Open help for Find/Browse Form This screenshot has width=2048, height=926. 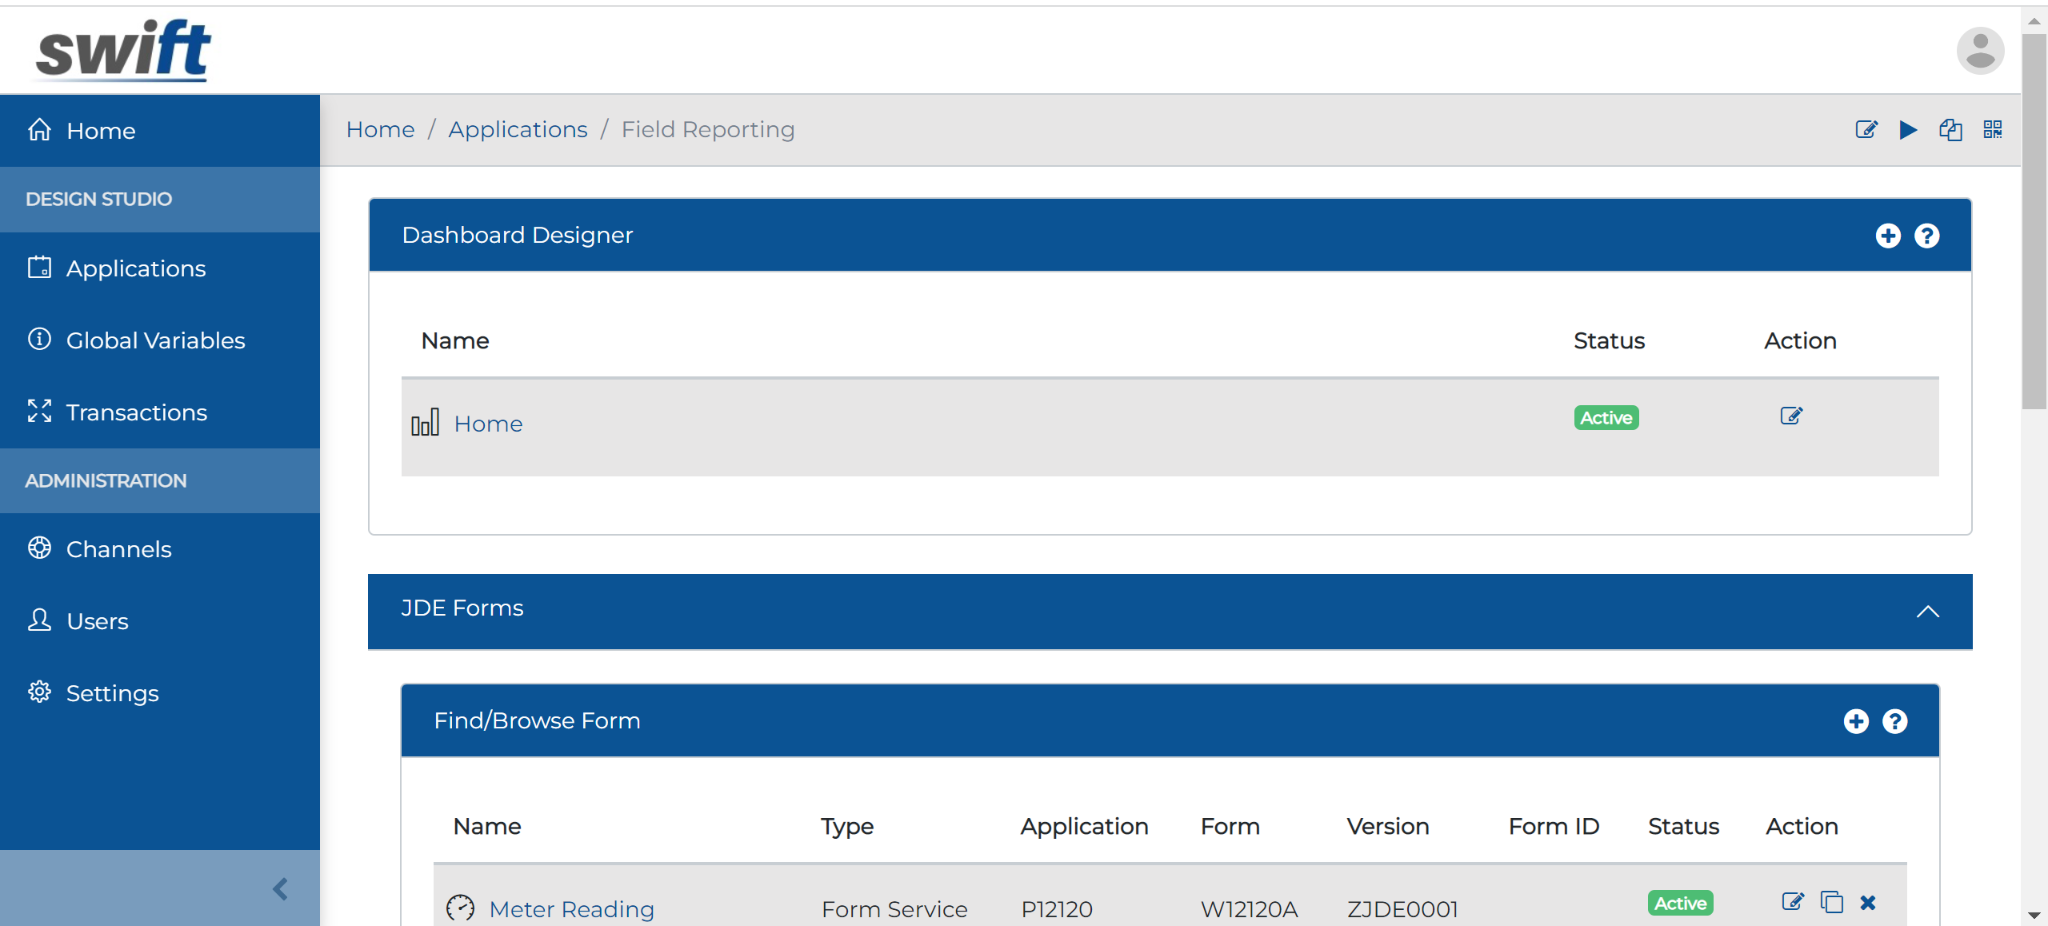pos(1896,720)
